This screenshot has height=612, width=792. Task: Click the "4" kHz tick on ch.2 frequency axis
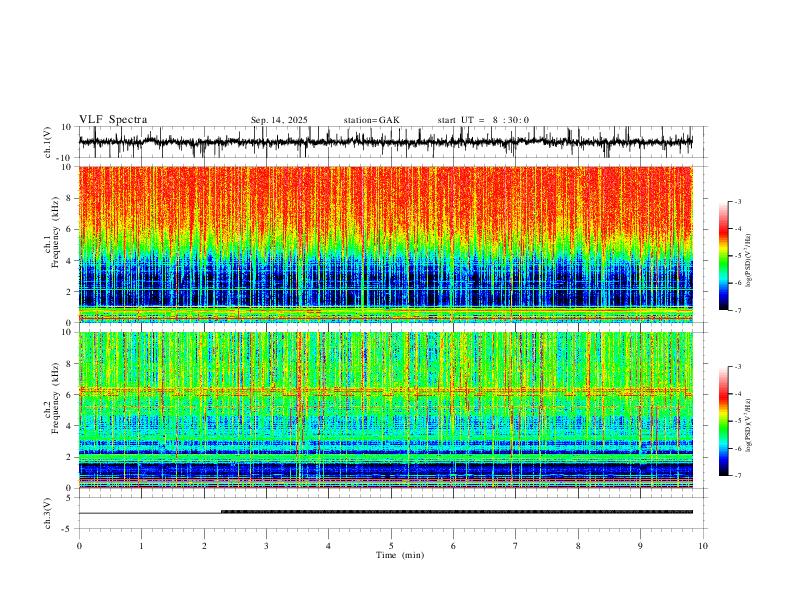[x=69, y=426]
